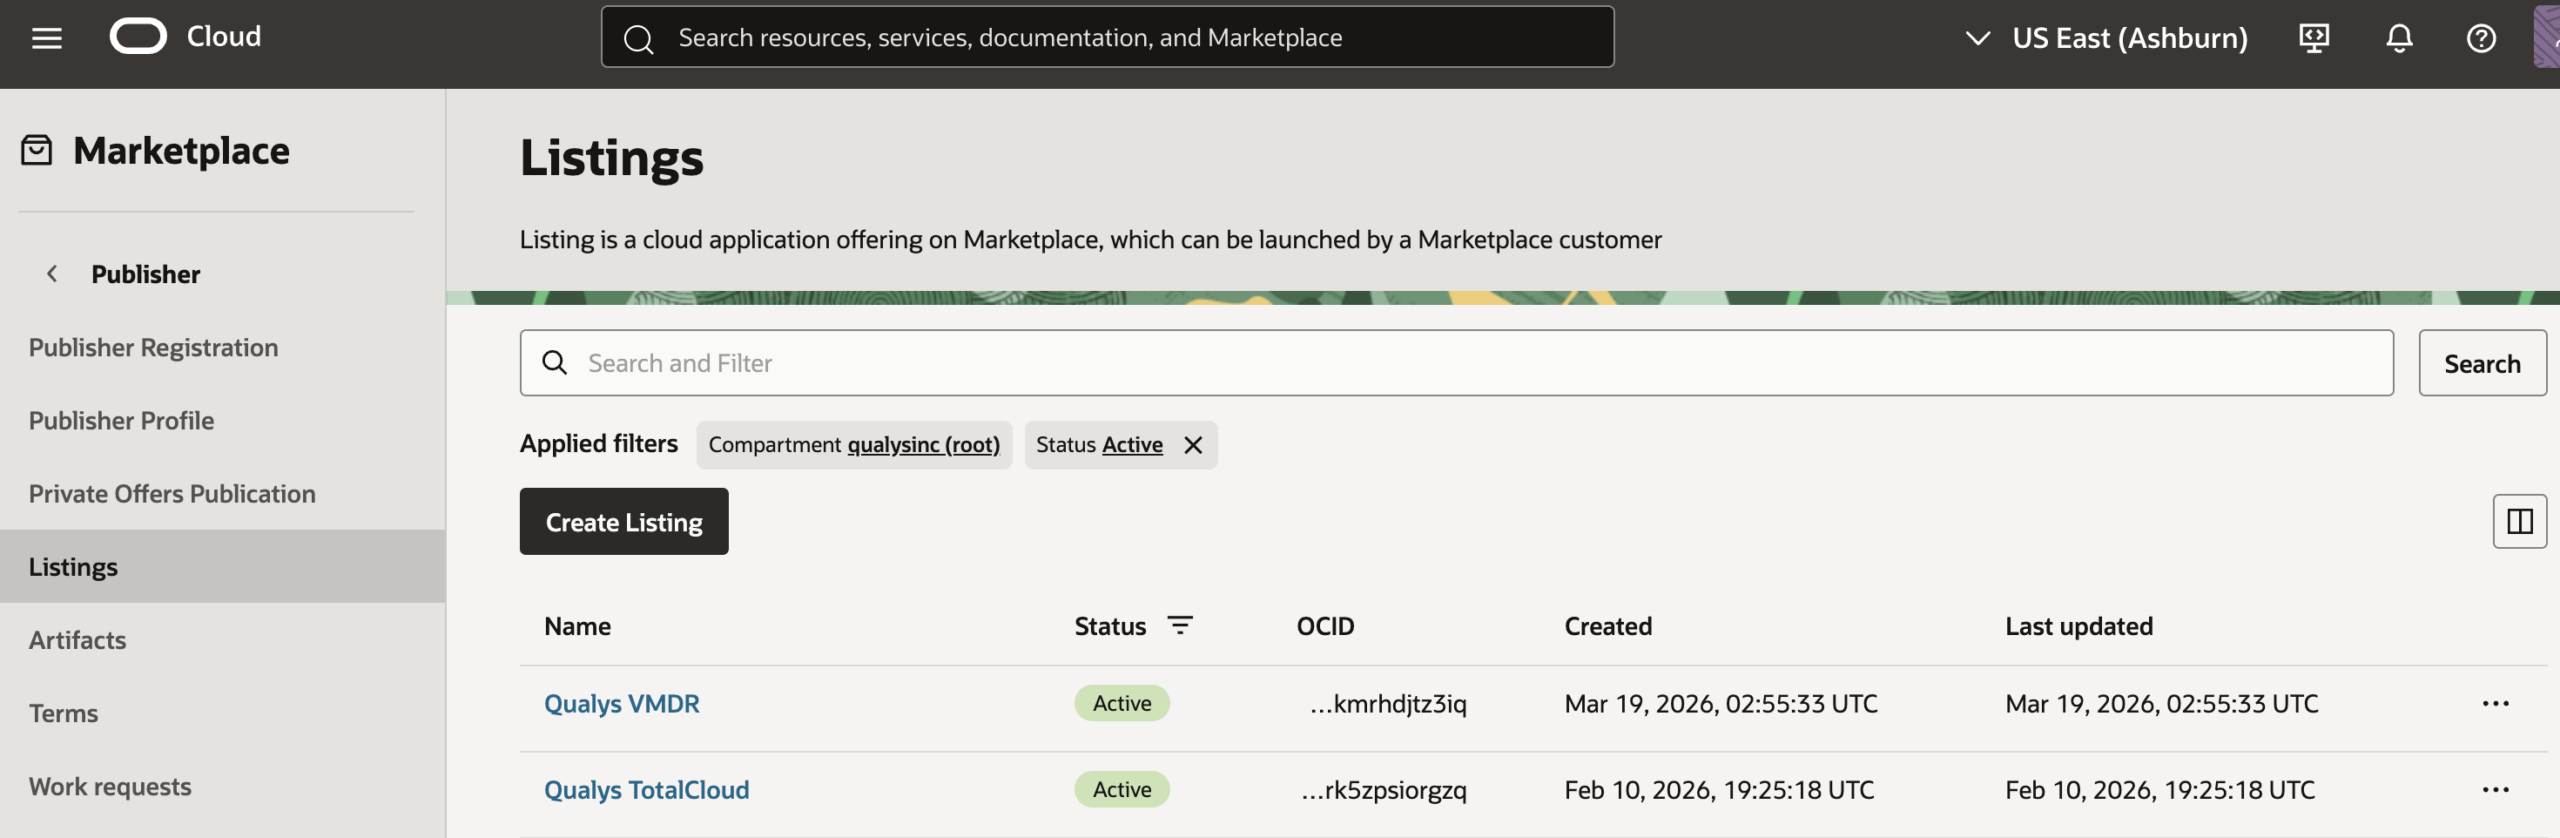Open Private Offers Publication

pyautogui.click(x=172, y=493)
